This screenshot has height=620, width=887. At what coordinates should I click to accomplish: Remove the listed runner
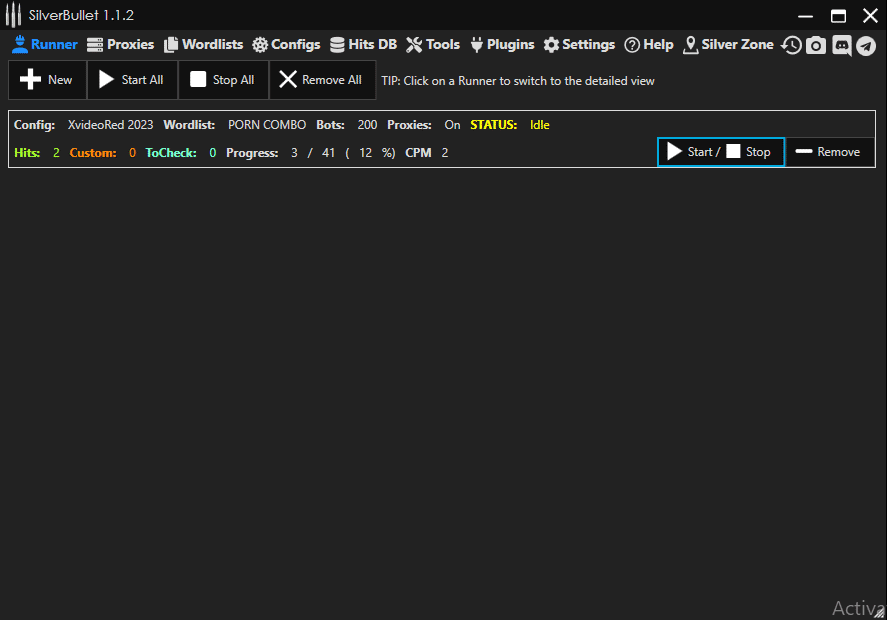pyautogui.click(x=828, y=152)
